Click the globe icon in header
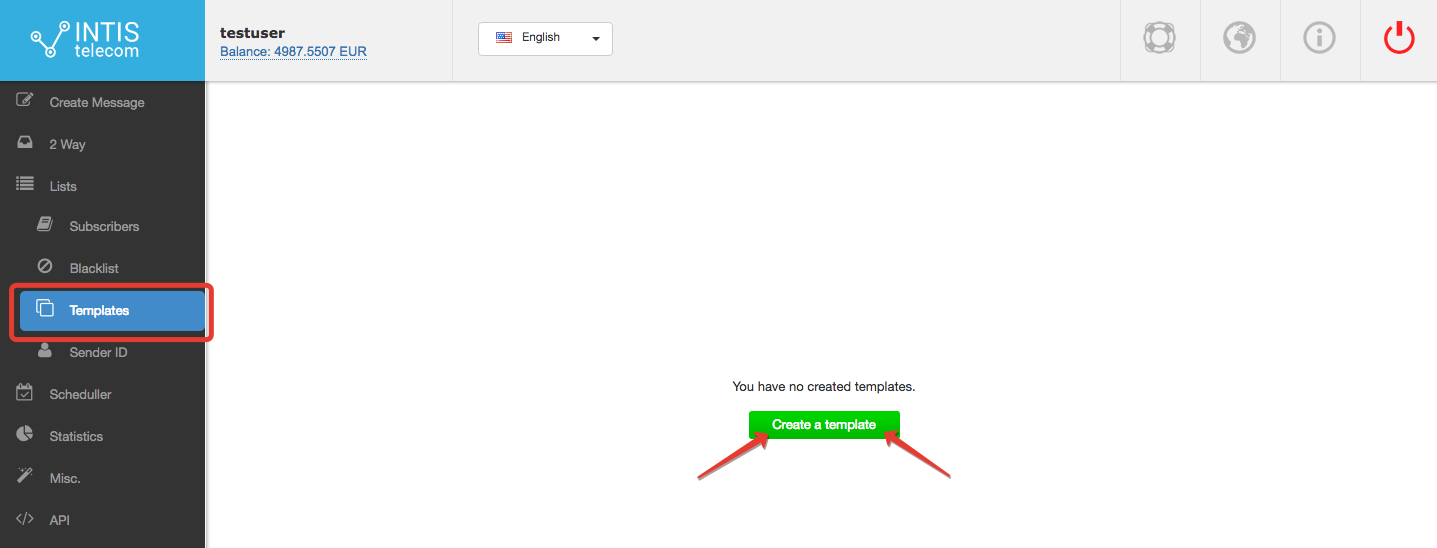The width and height of the screenshot is (1437, 548). click(x=1239, y=39)
